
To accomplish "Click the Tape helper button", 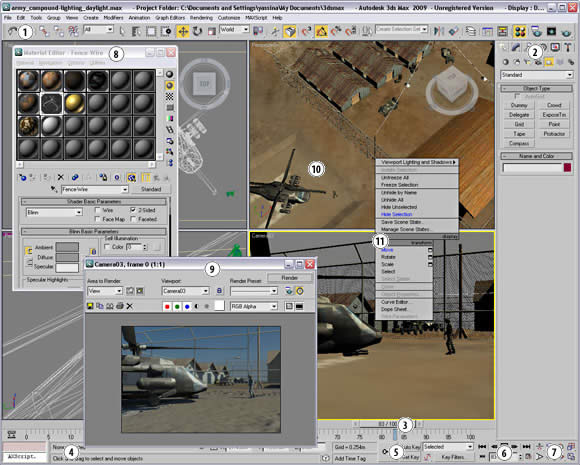I will pyautogui.click(x=519, y=134).
